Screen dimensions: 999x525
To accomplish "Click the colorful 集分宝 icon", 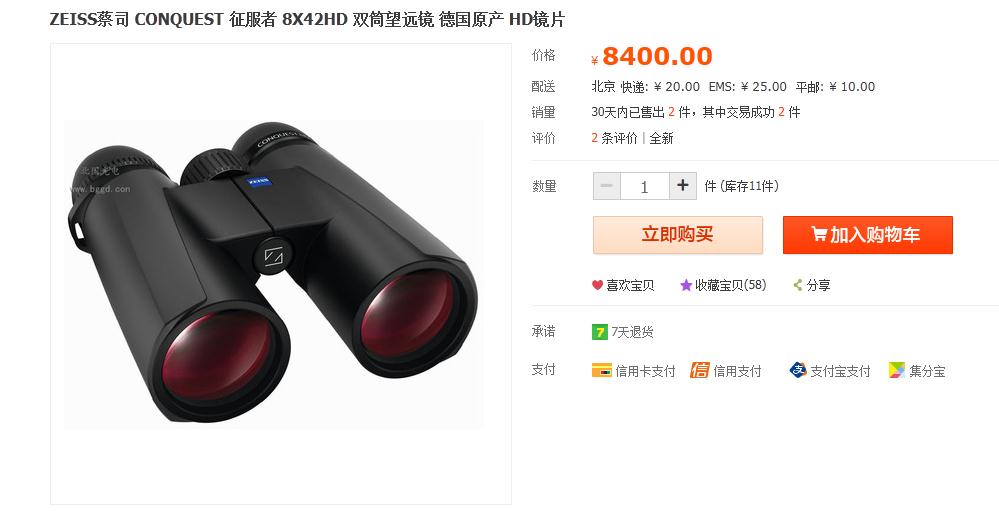I will [x=896, y=370].
